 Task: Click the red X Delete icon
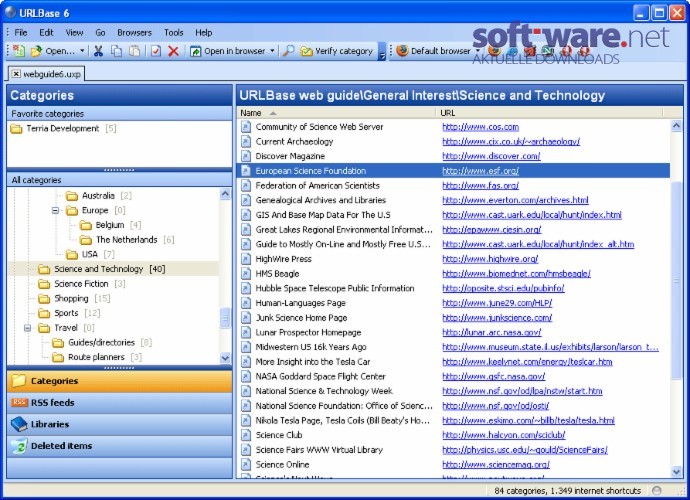point(173,51)
